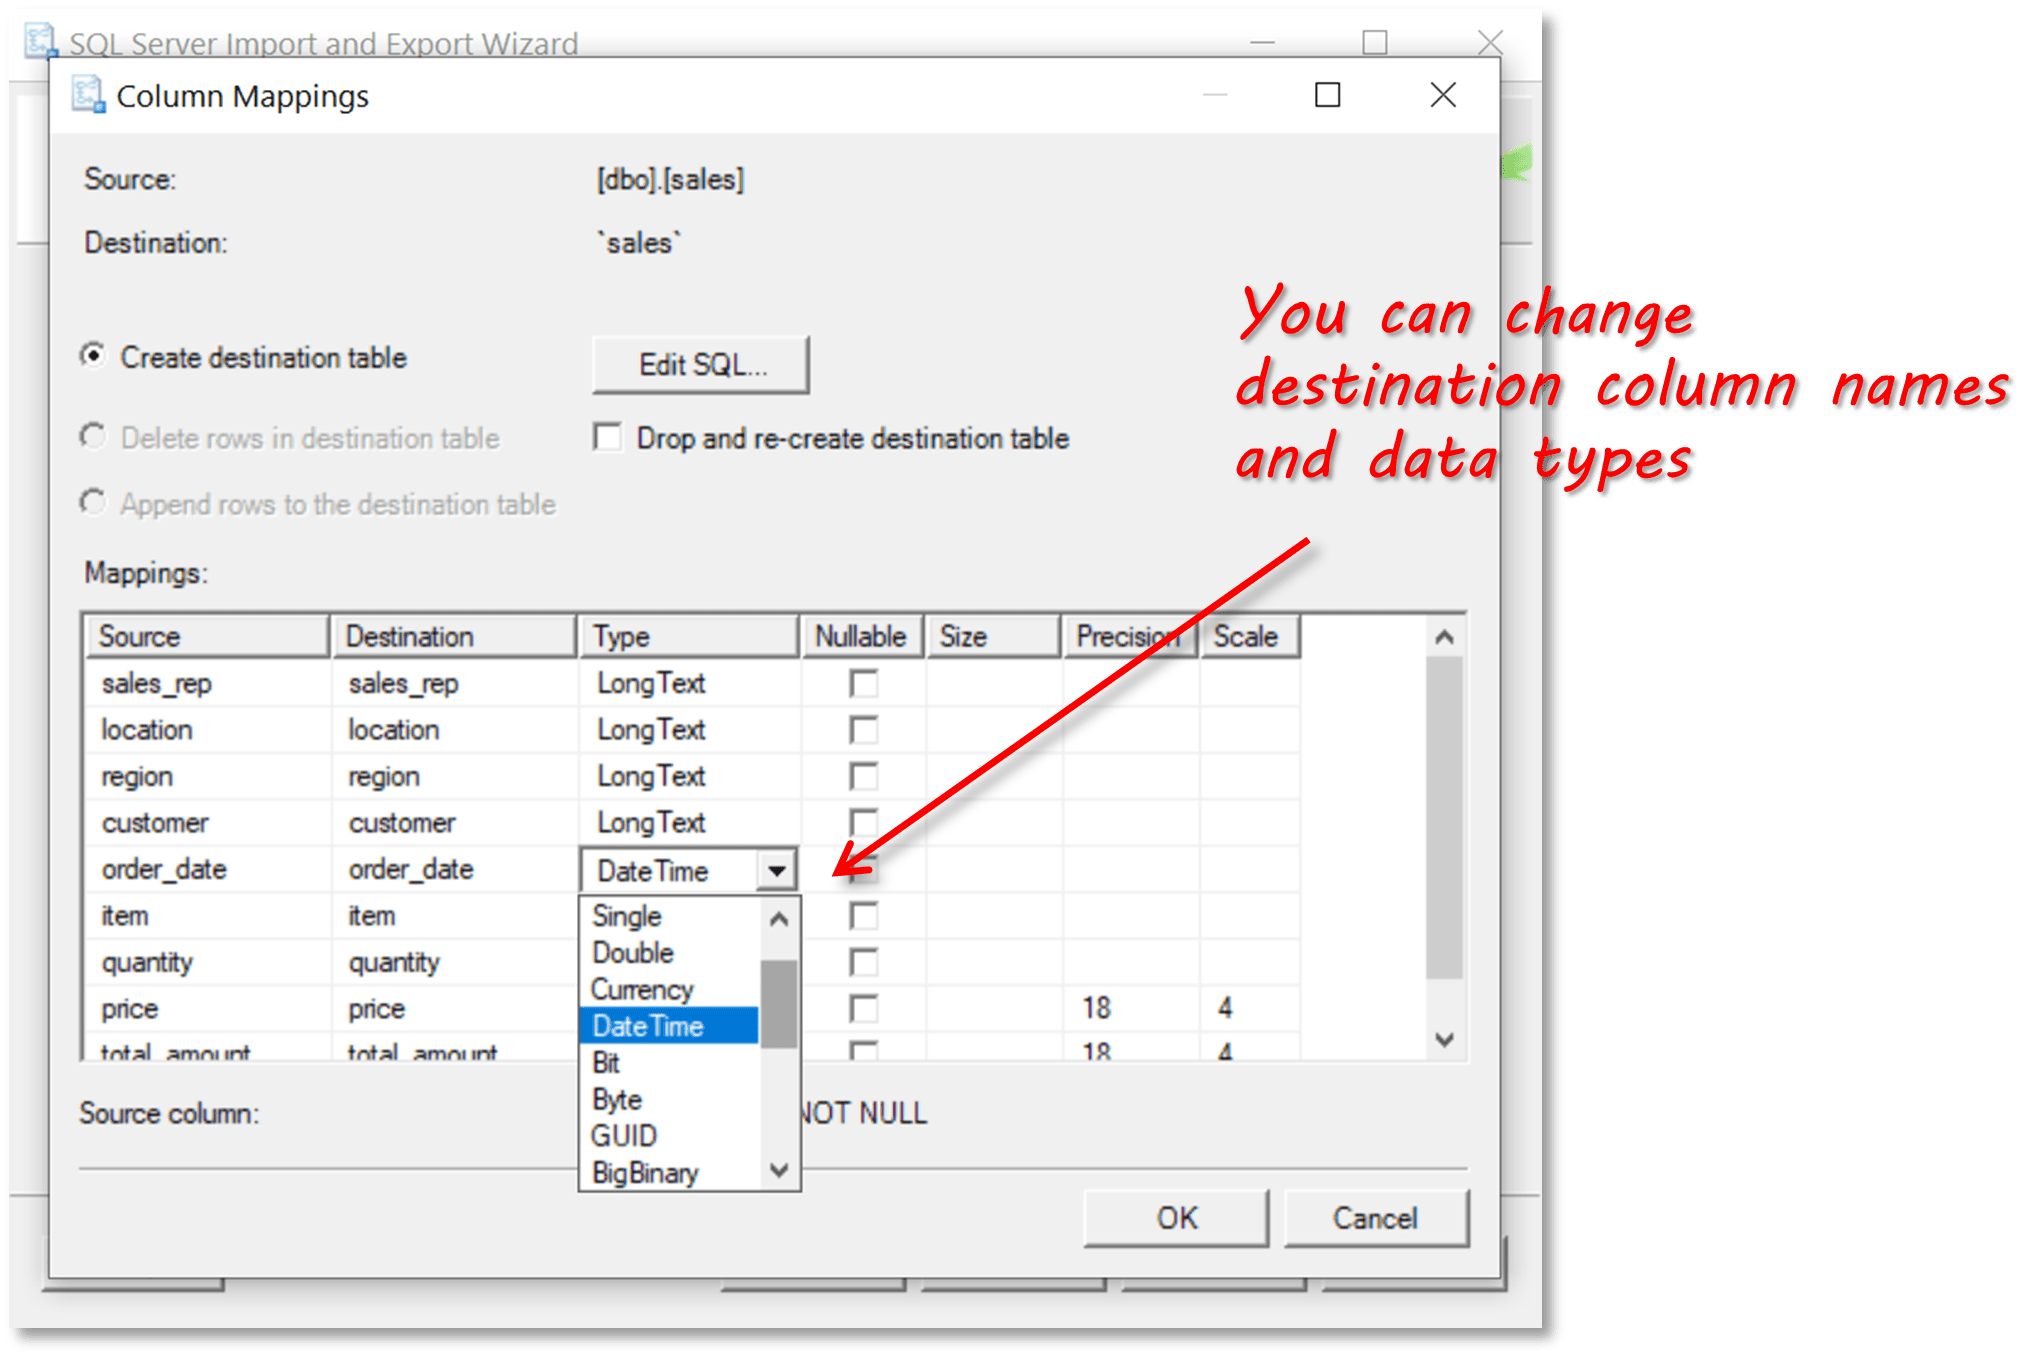Image resolution: width=2044 pixels, height=1357 pixels.
Task: Open the DateTime type dropdown arrow
Action: tap(777, 871)
